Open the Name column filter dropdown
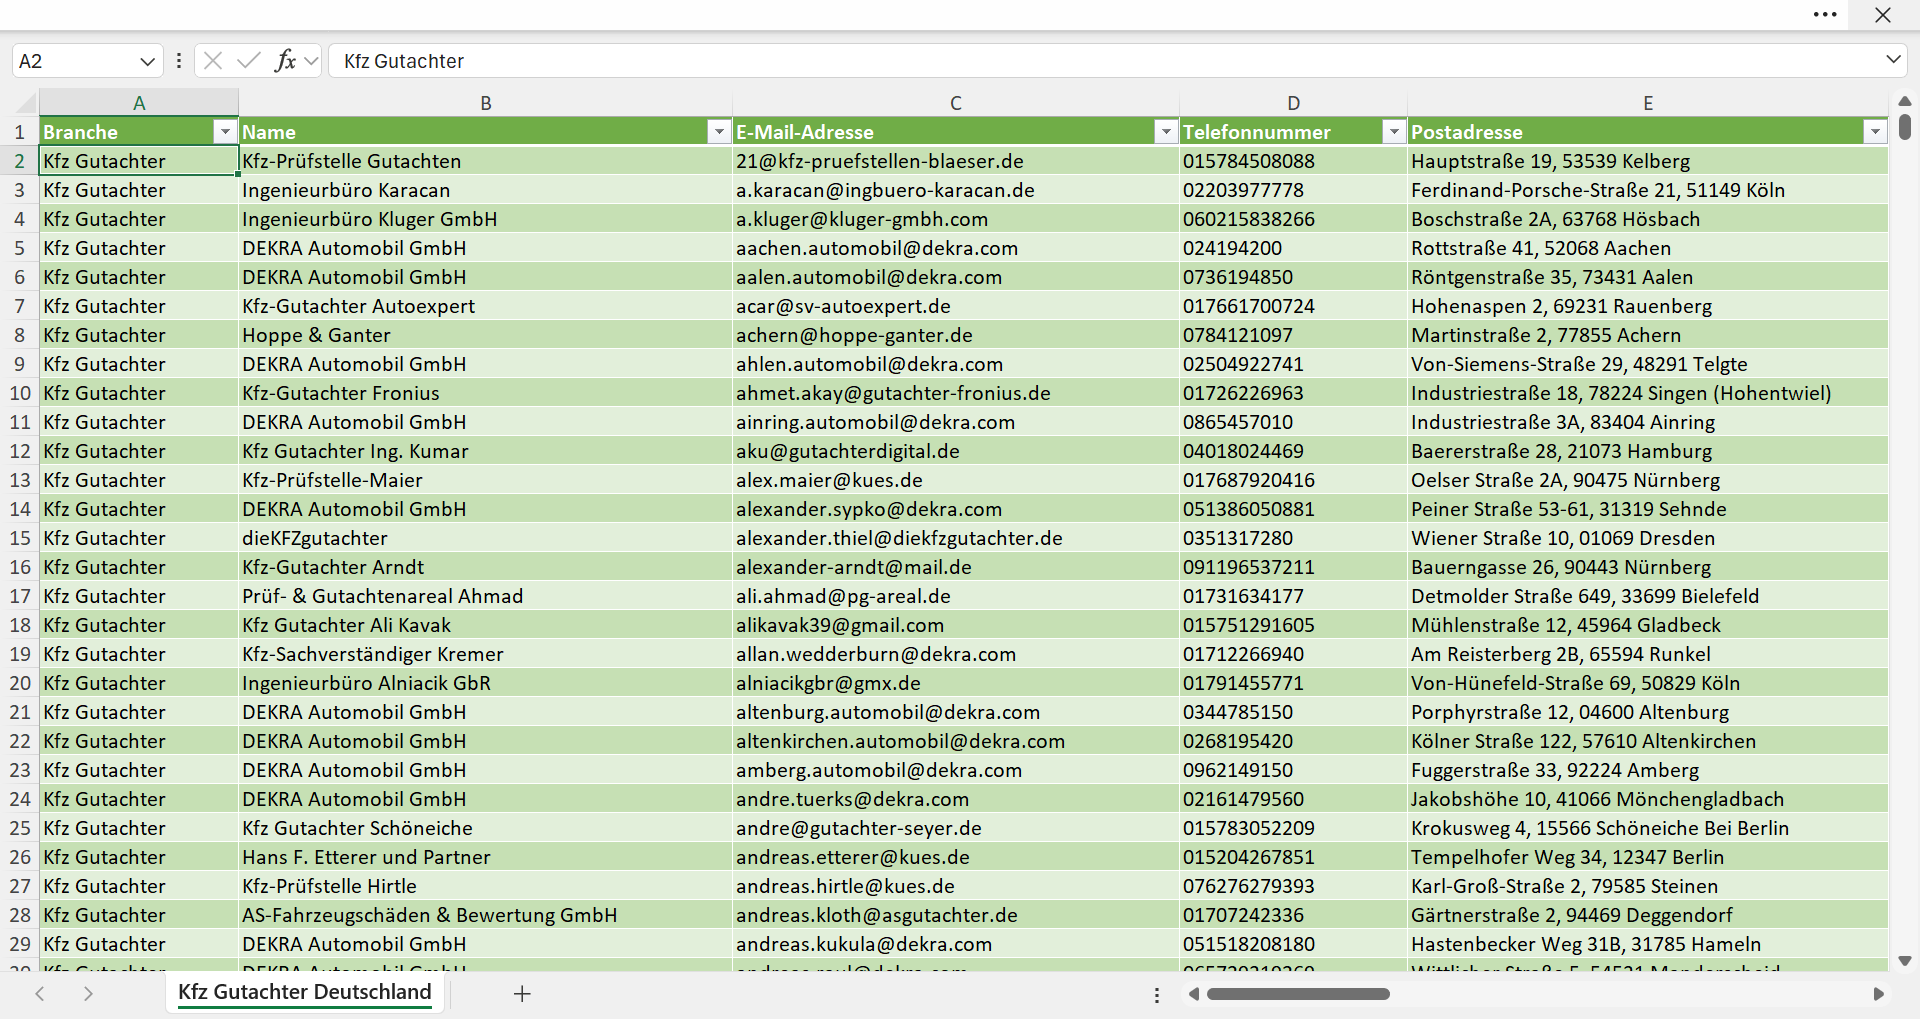 point(719,132)
